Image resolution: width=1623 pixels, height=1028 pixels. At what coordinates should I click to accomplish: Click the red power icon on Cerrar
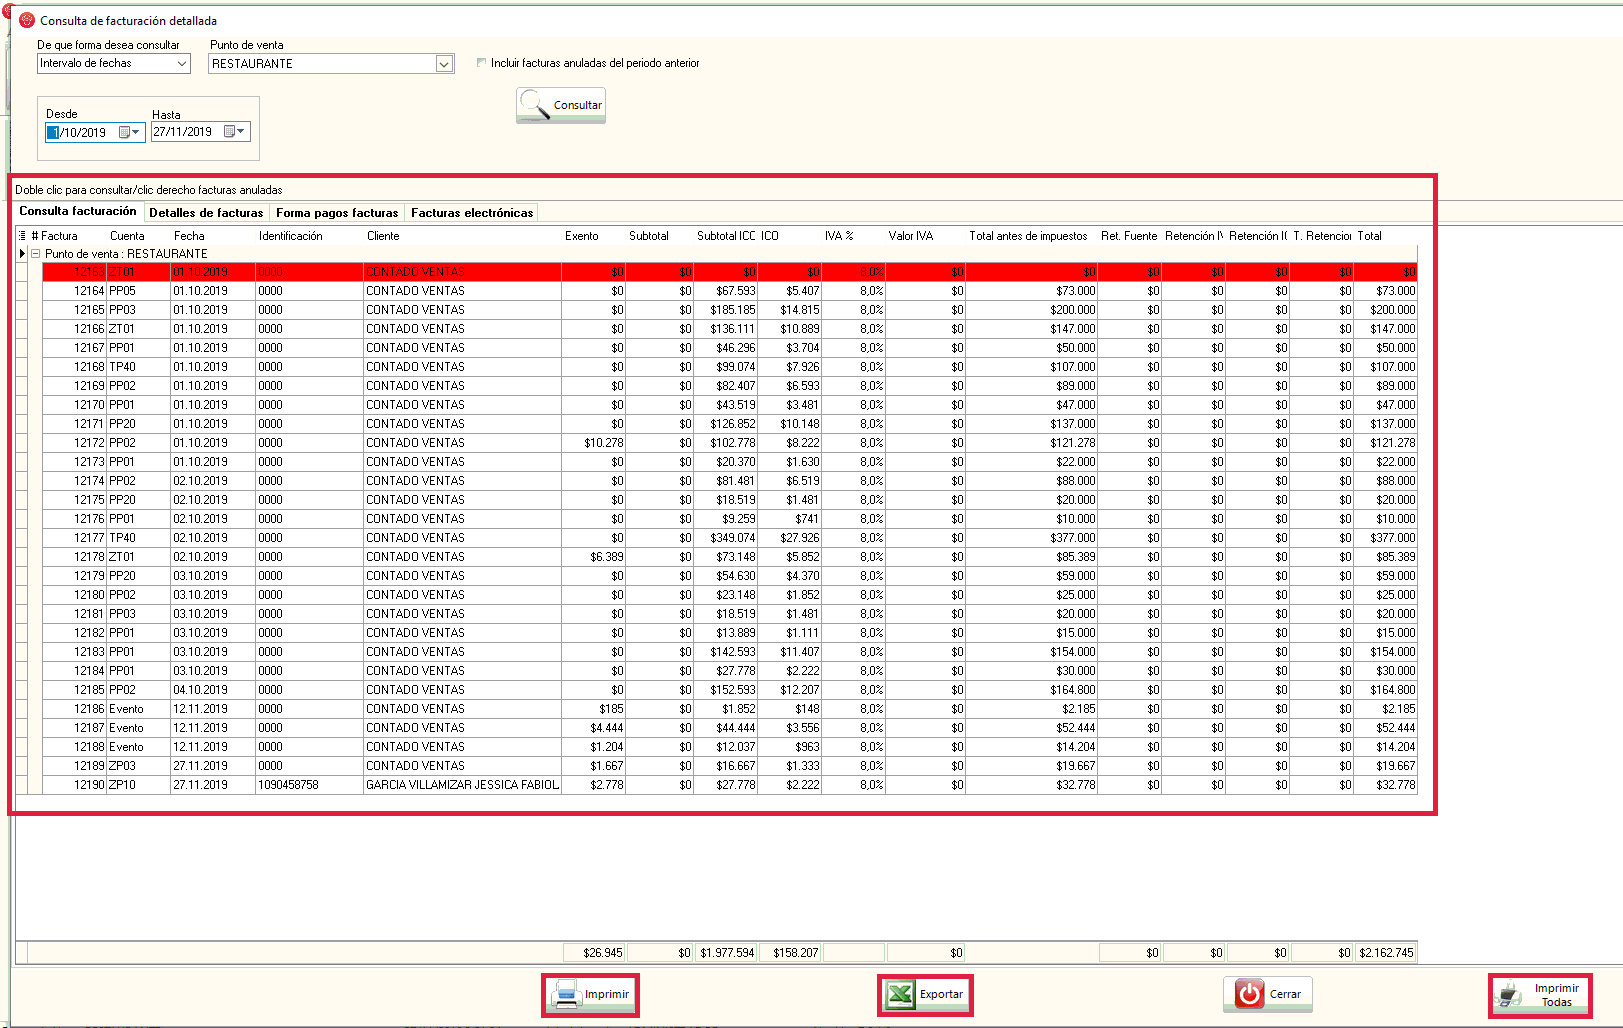pos(1249,994)
